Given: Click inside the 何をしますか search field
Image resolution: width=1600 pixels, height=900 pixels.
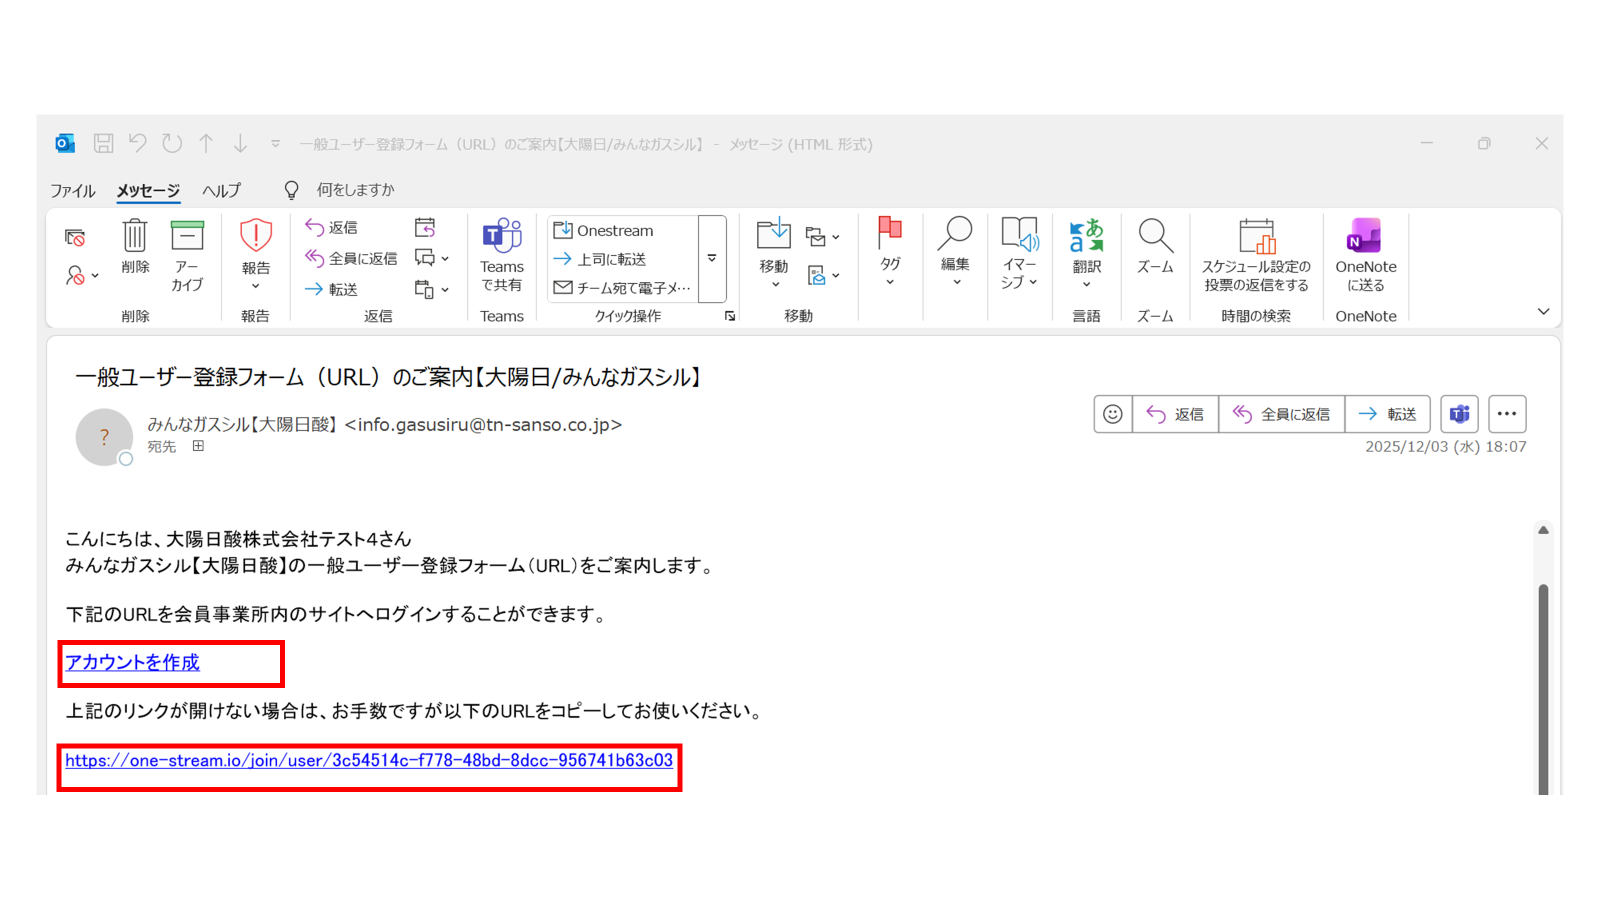Looking at the screenshot, I should 356,189.
